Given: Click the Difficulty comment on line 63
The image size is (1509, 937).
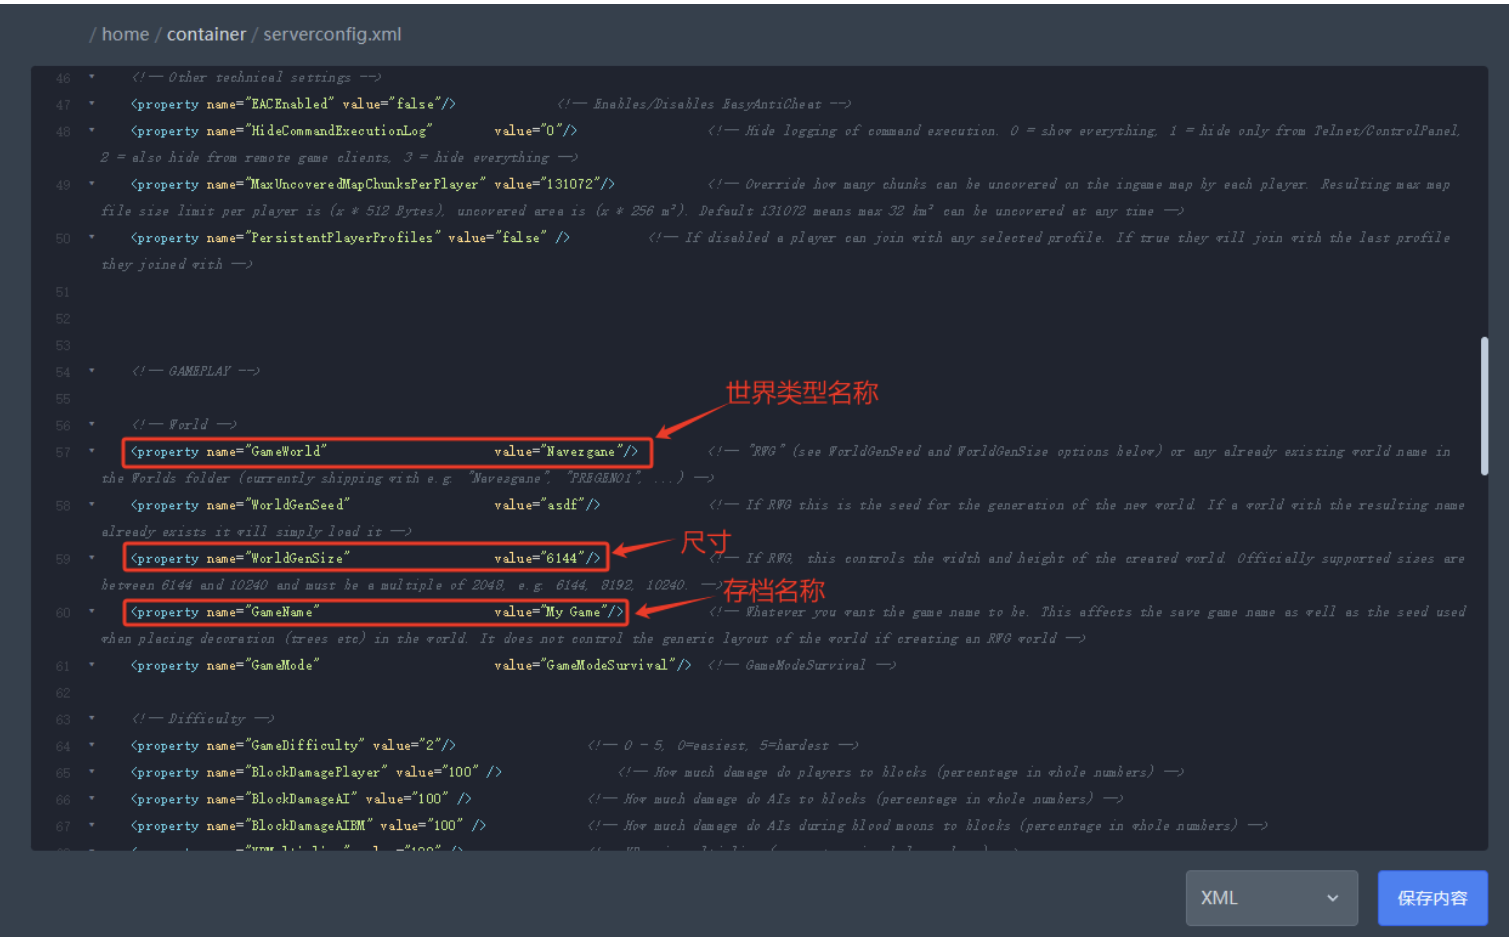Looking at the screenshot, I should 203,718.
